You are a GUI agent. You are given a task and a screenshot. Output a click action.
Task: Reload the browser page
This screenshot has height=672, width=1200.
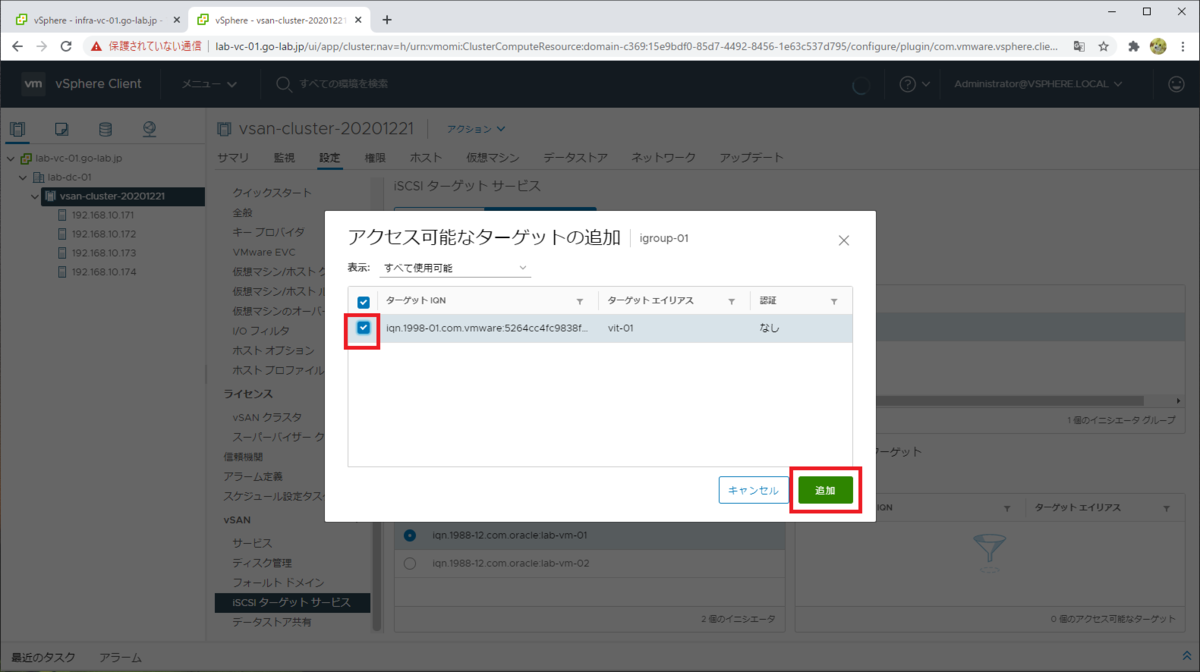67,46
